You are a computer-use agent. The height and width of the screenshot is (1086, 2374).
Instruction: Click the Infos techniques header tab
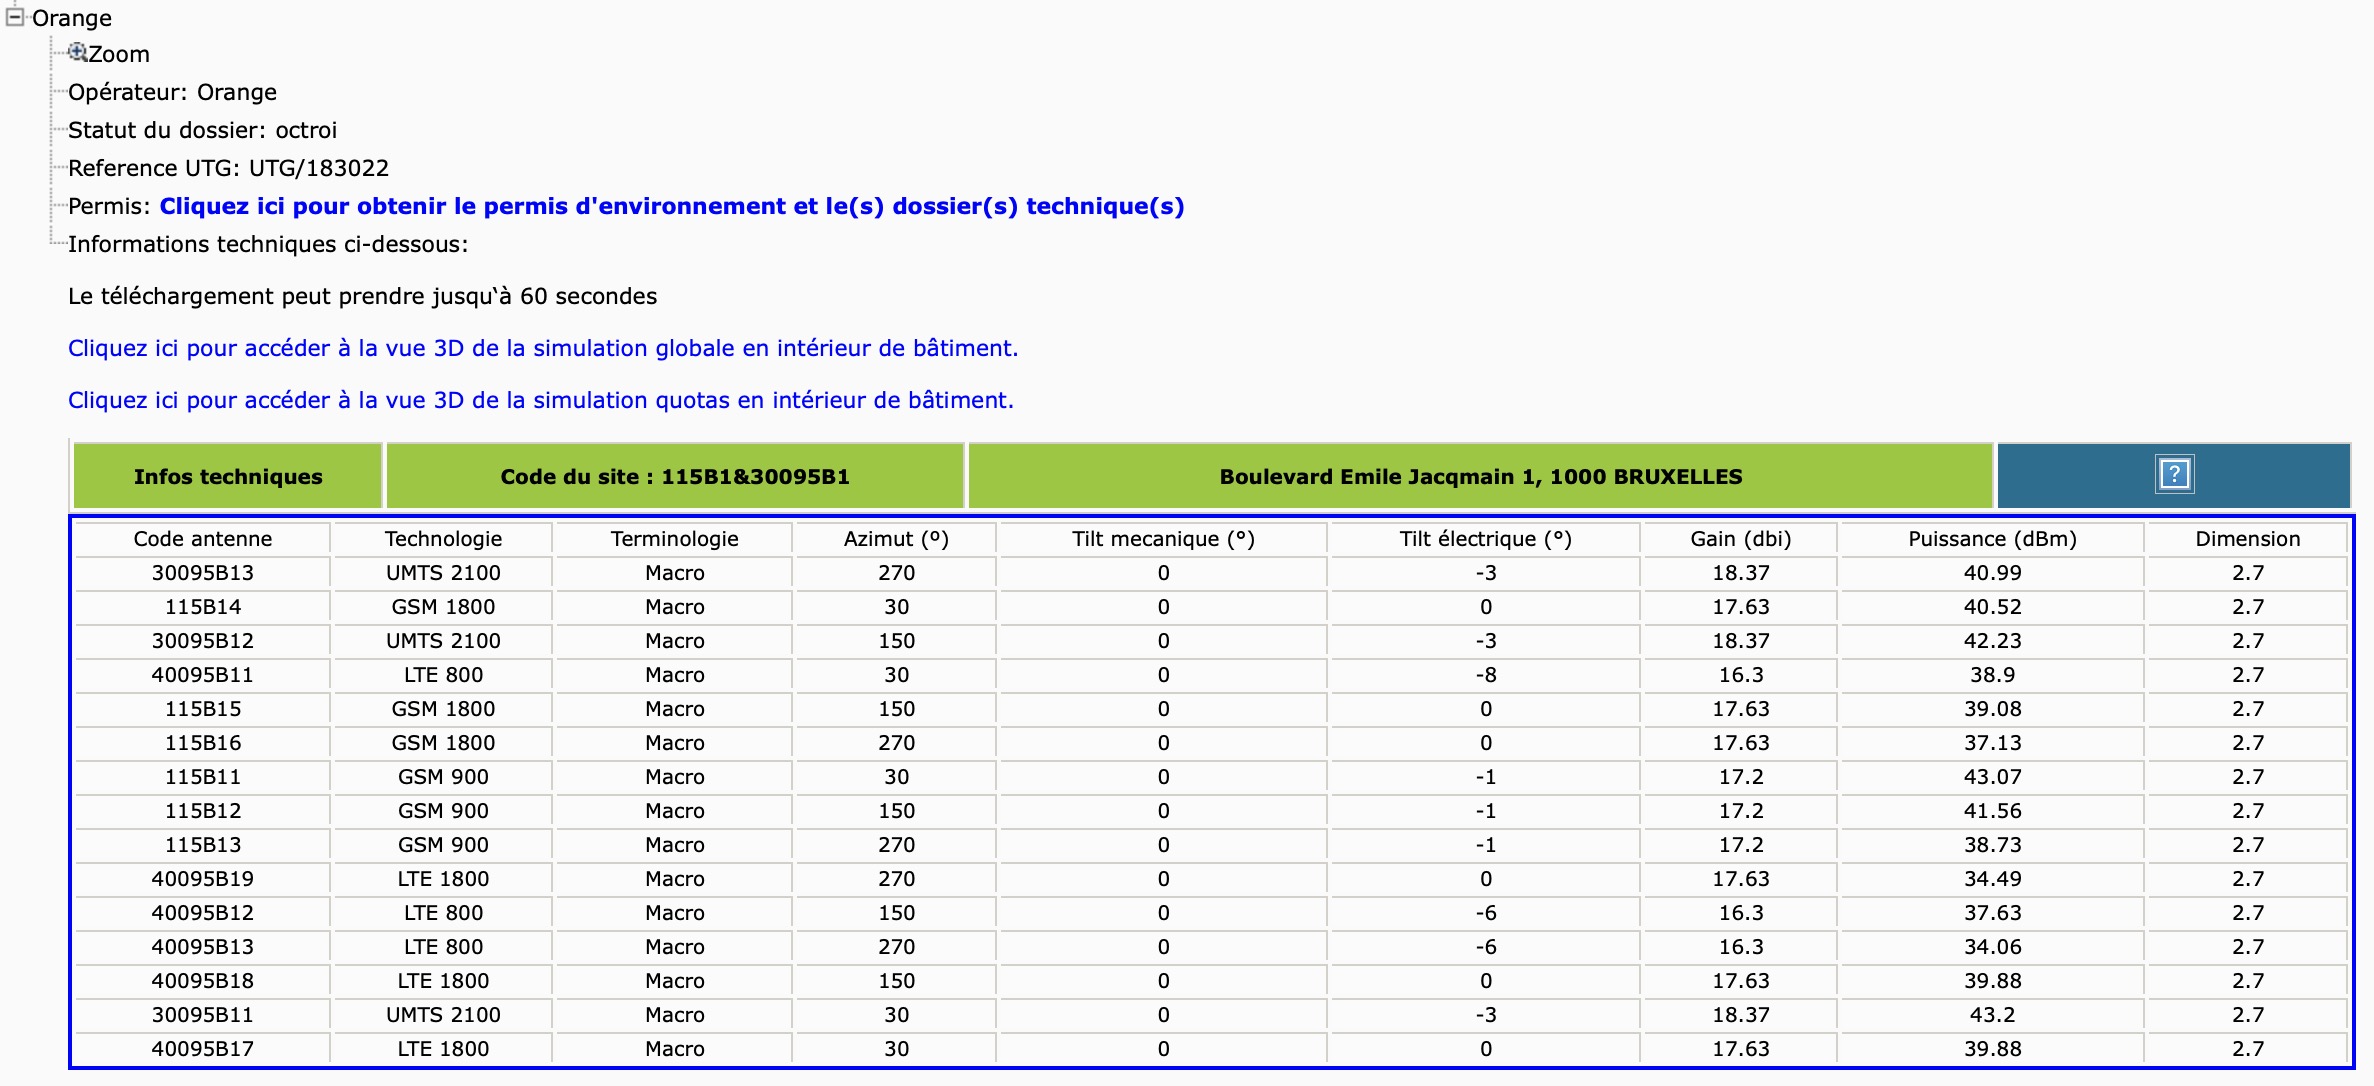coord(228,477)
